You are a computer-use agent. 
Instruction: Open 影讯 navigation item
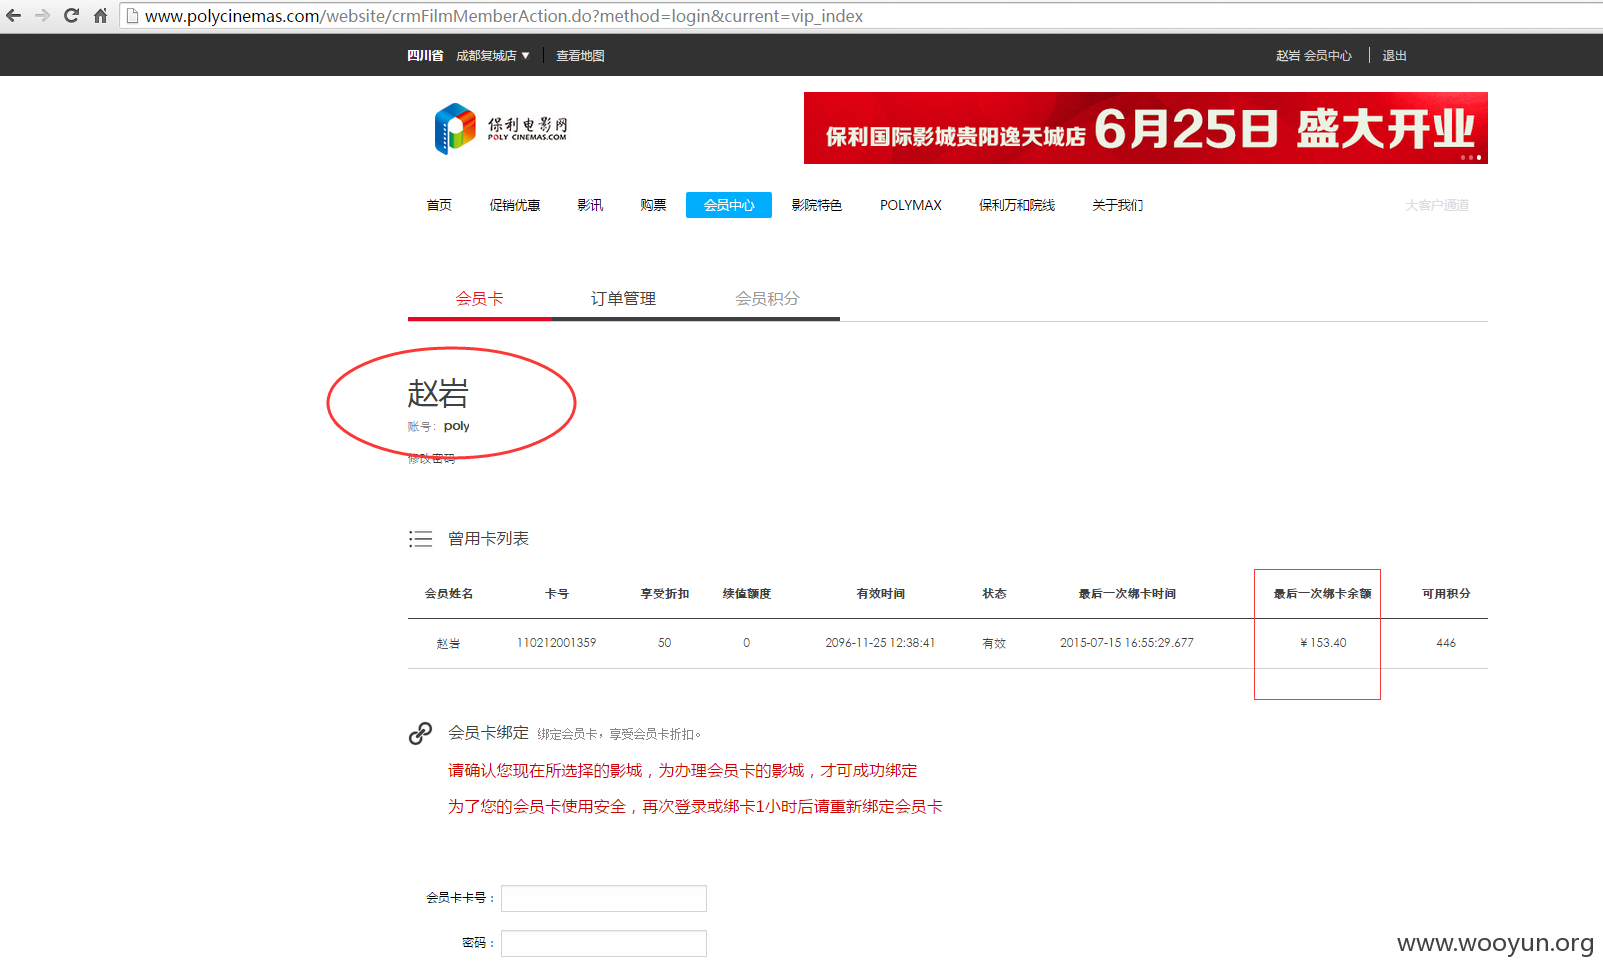pyautogui.click(x=590, y=205)
